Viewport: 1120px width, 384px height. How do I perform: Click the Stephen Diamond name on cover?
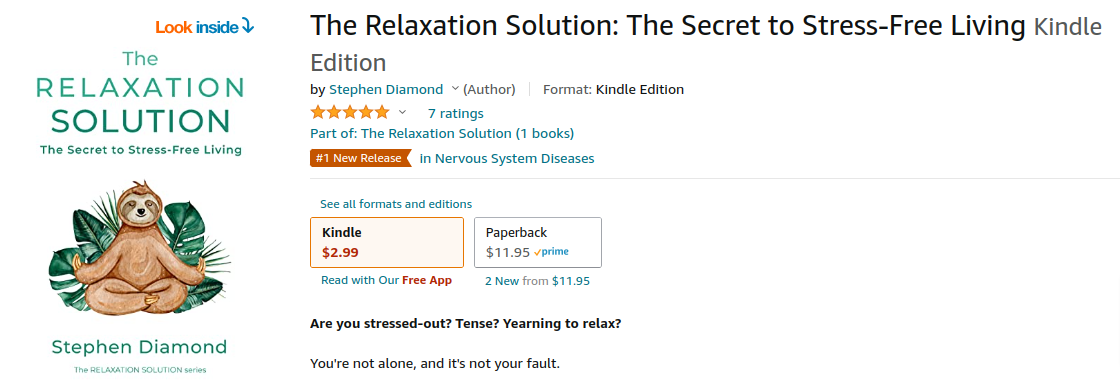[x=139, y=348]
